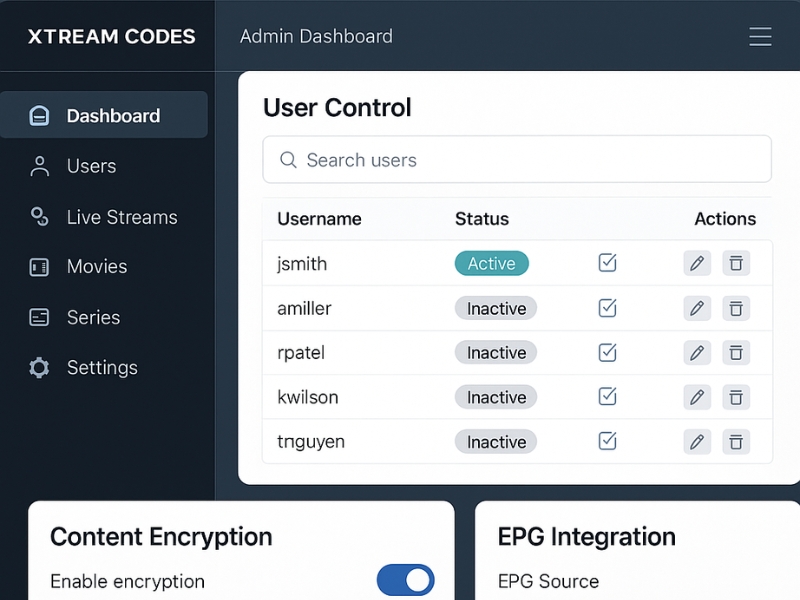Click the Inactive badge for rpatel

496,353
